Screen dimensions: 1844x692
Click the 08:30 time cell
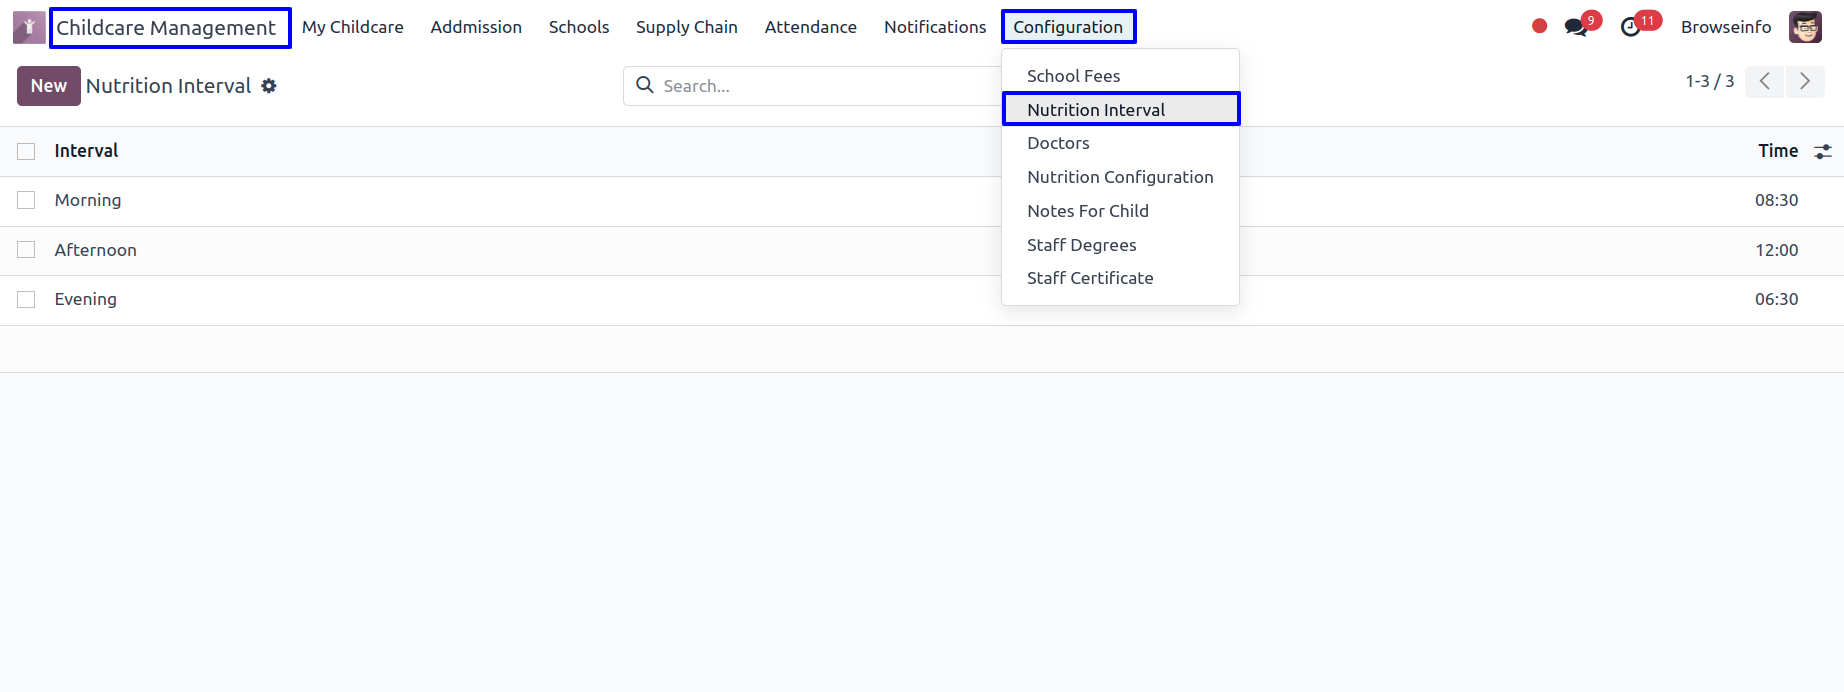(x=1777, y=200)
